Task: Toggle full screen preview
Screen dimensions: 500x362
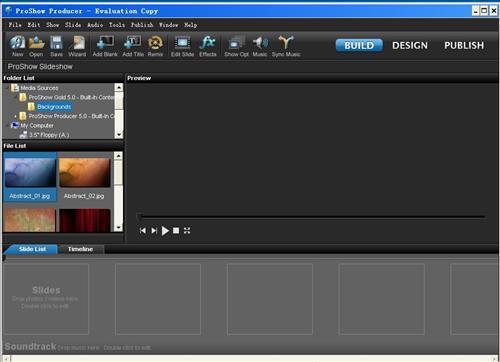Action: point(187,231)
